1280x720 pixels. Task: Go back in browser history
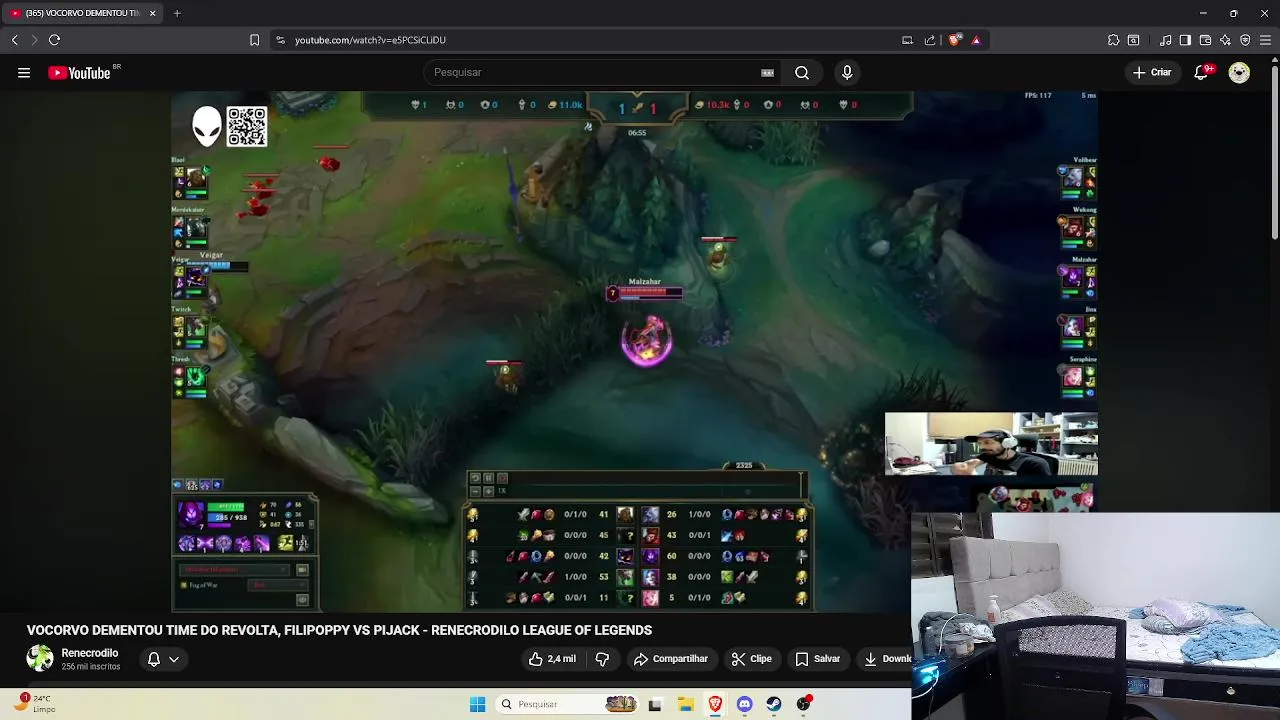click(14, 40)
